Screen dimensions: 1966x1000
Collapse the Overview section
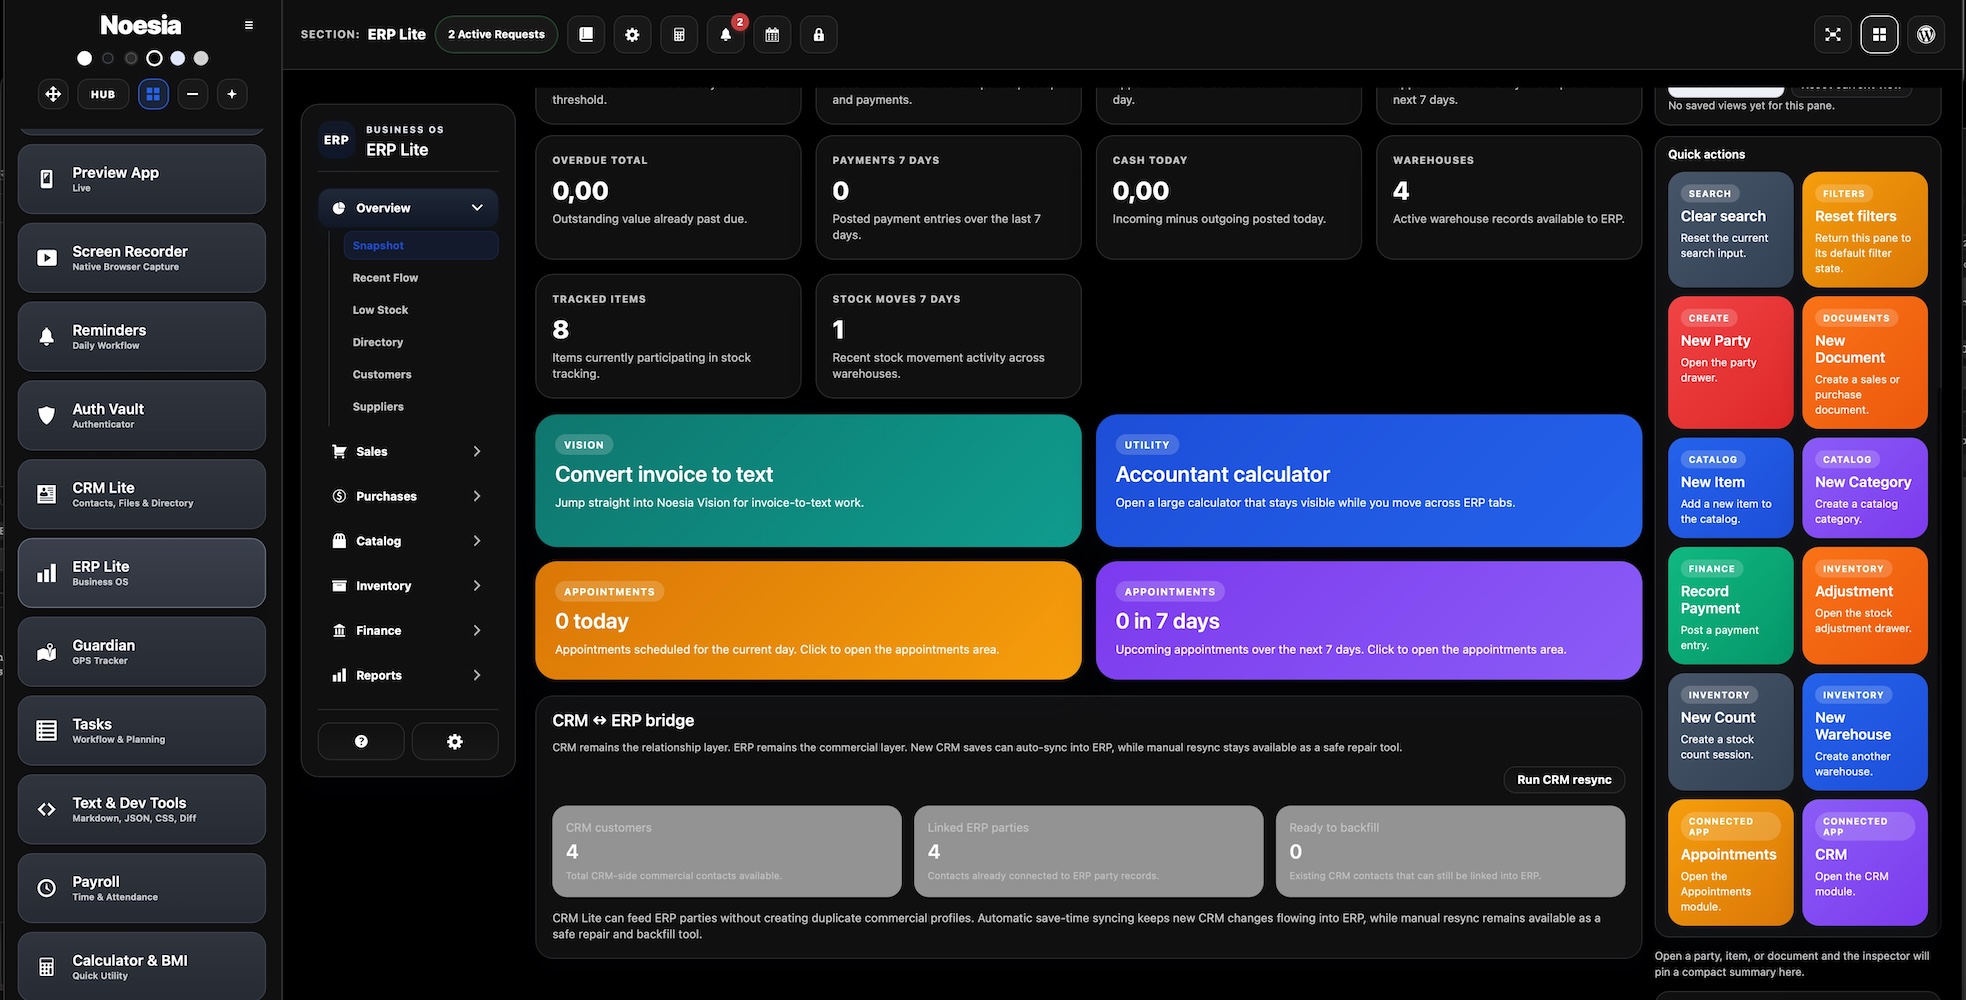pyautogui.click(x=408, y=208)
